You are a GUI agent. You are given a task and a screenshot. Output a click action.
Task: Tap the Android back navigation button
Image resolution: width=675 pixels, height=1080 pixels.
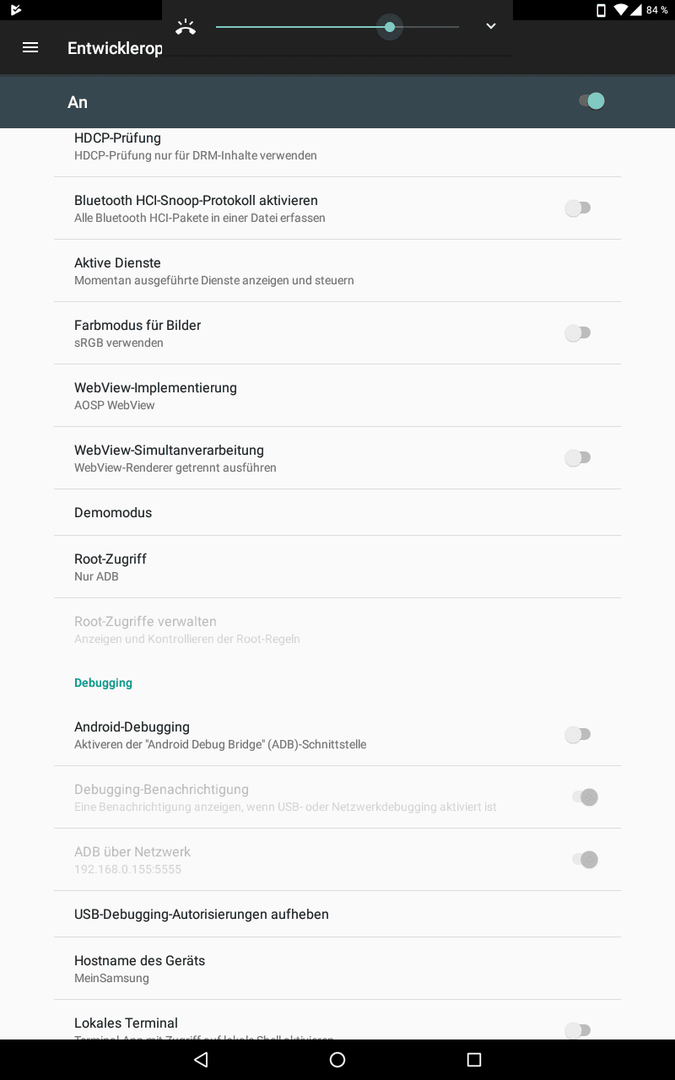coord(201,1059)
